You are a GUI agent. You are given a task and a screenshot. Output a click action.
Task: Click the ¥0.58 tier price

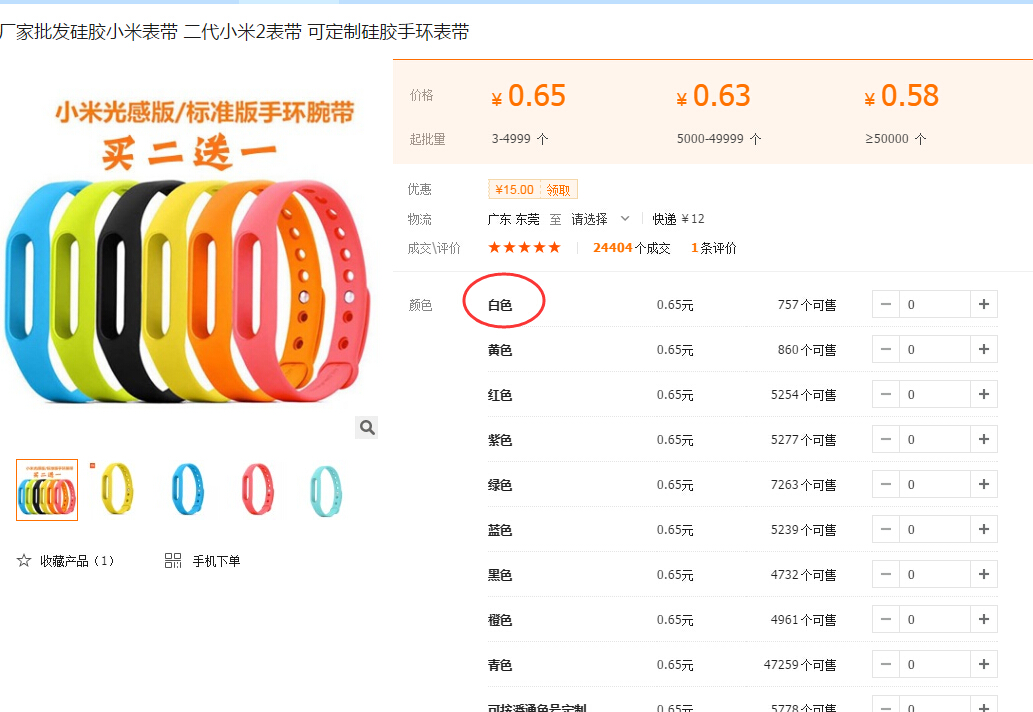(902, 96)
